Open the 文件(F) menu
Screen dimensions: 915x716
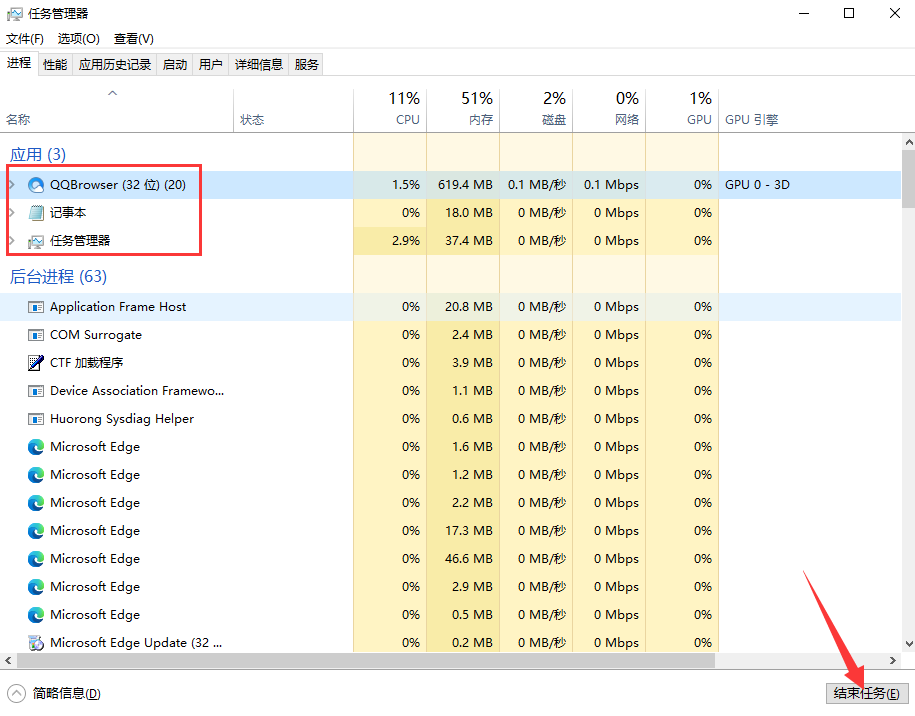[25, 39]
